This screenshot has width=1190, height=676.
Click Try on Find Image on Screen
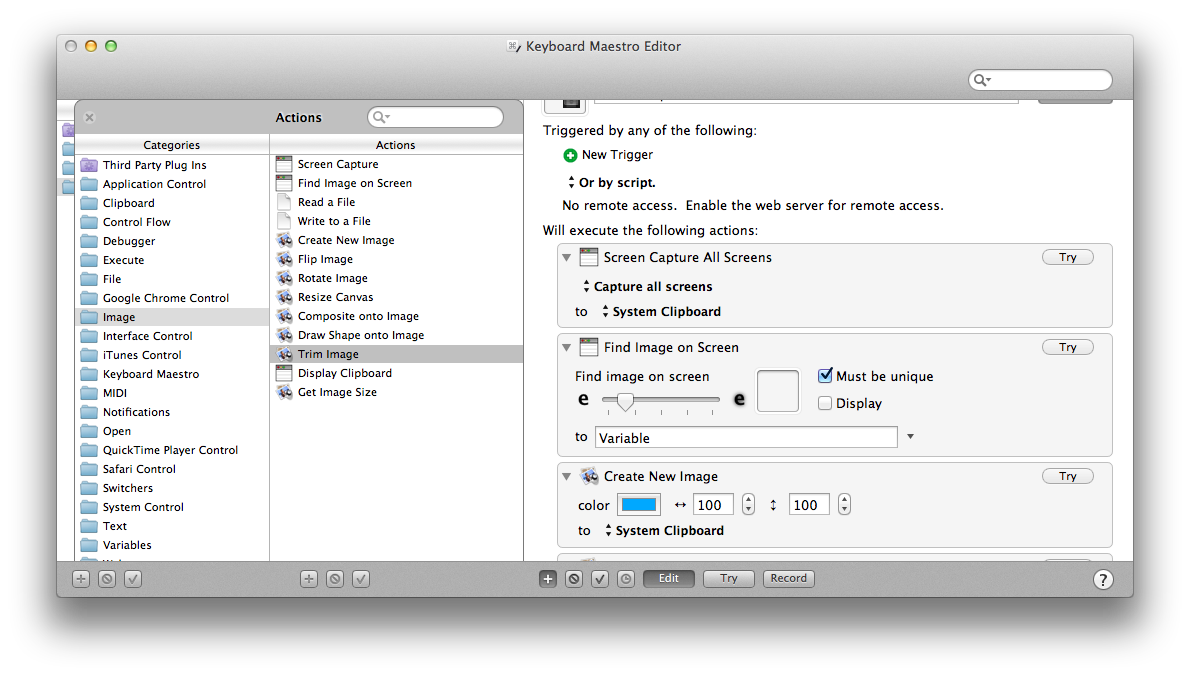[1067, 347]
